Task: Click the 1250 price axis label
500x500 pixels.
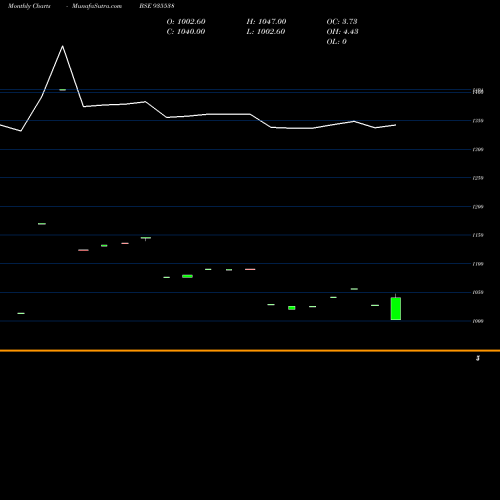Action: [x=478, y=178]
